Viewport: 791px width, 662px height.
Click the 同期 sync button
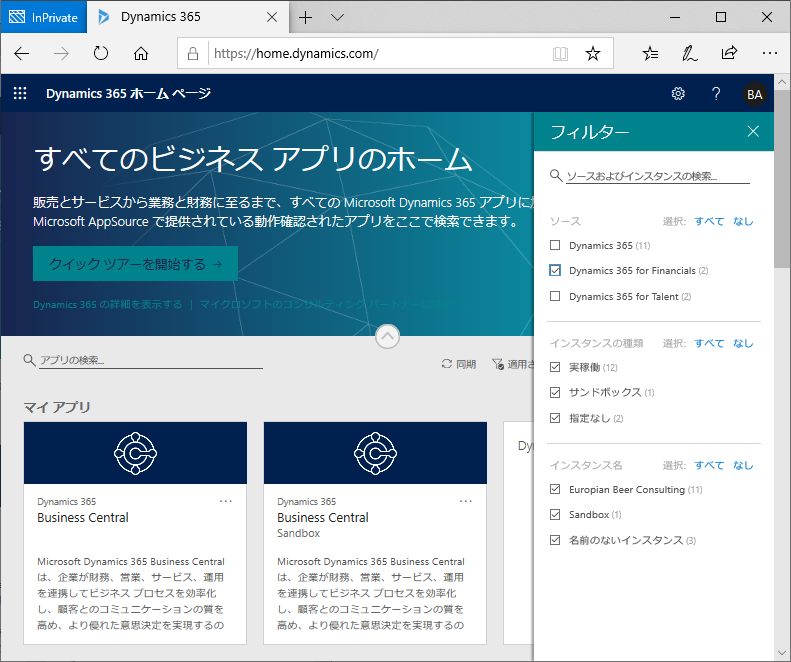click(x=459, y=364)
